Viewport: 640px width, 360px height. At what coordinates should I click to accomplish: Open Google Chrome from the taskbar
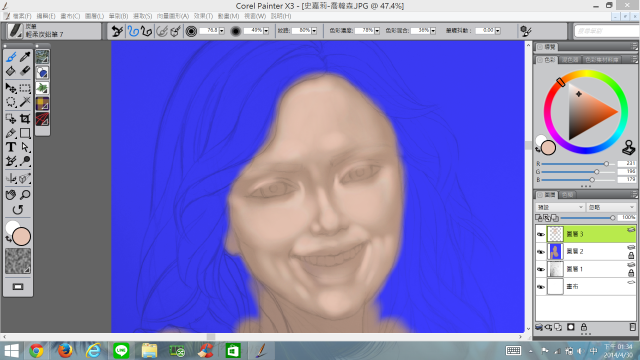click(x=36, y=351)
